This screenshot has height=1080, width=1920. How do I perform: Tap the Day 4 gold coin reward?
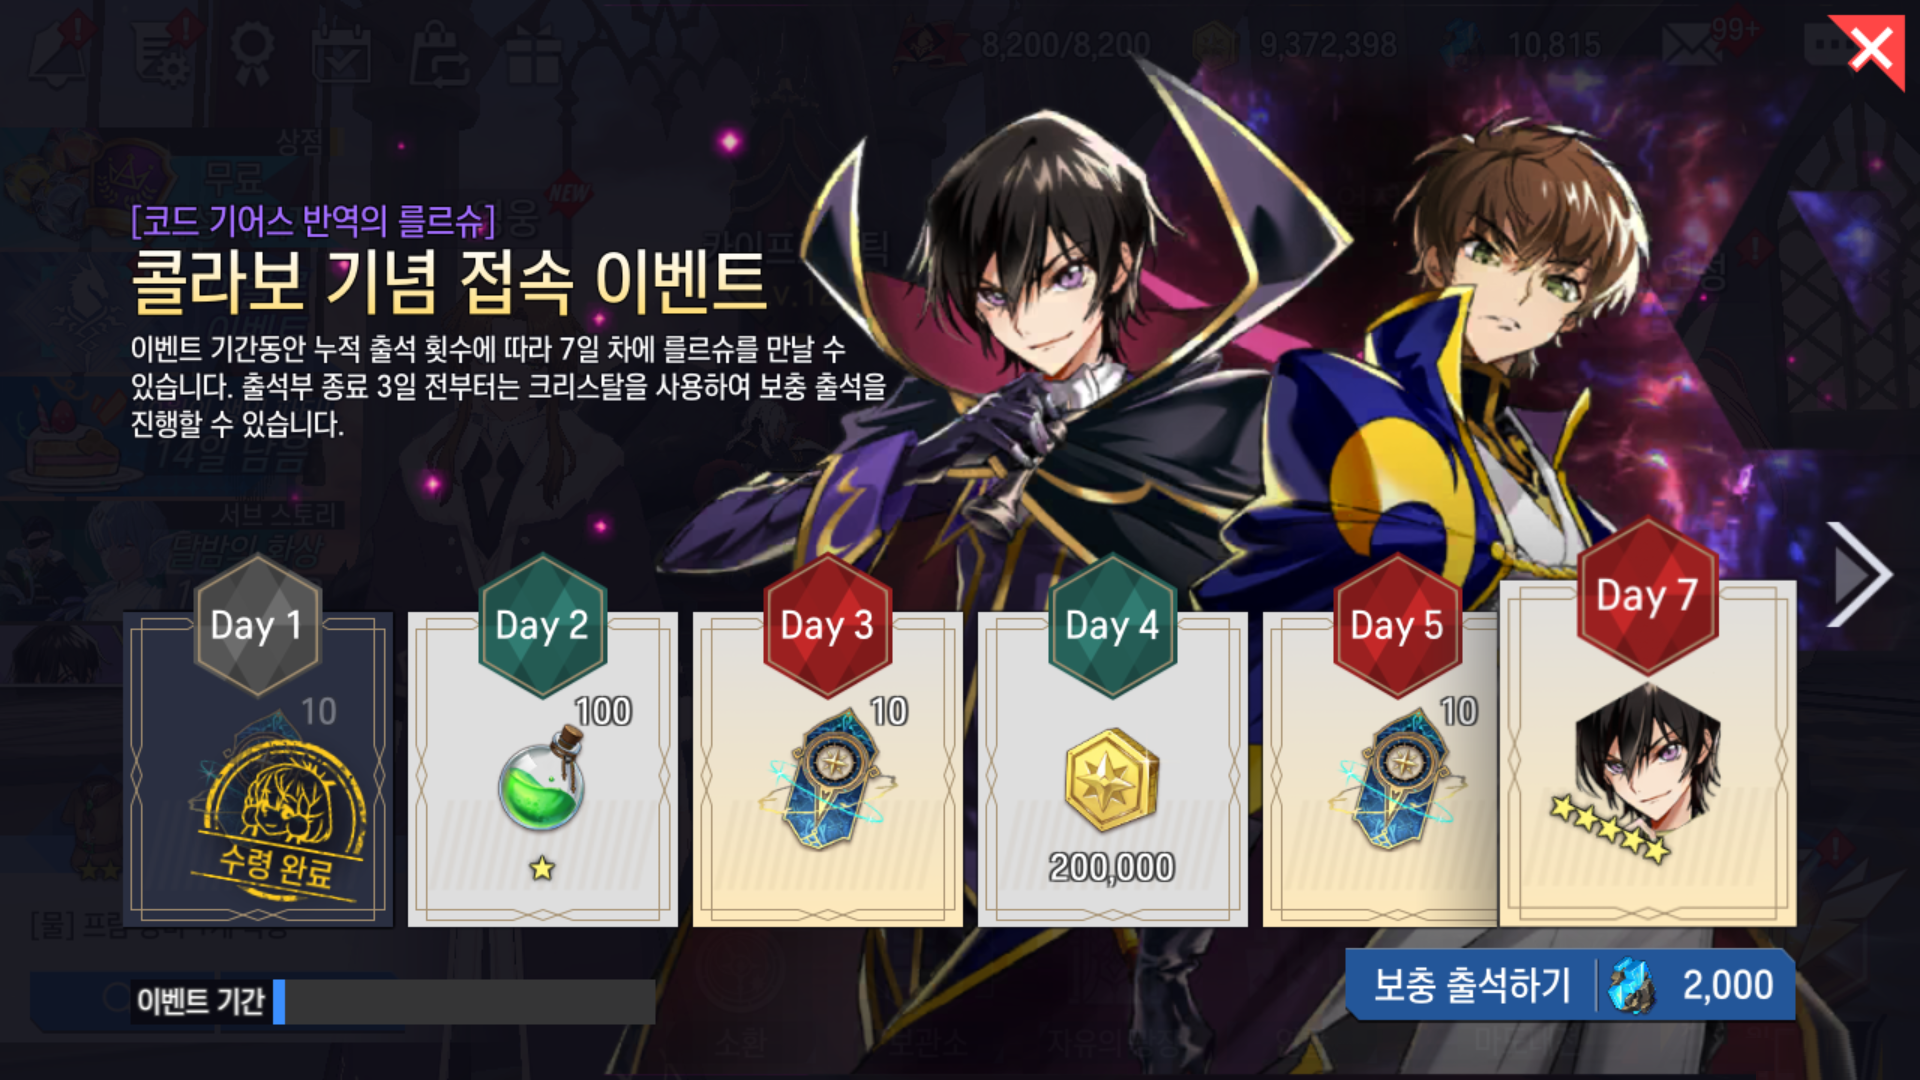click(1111, 780)
